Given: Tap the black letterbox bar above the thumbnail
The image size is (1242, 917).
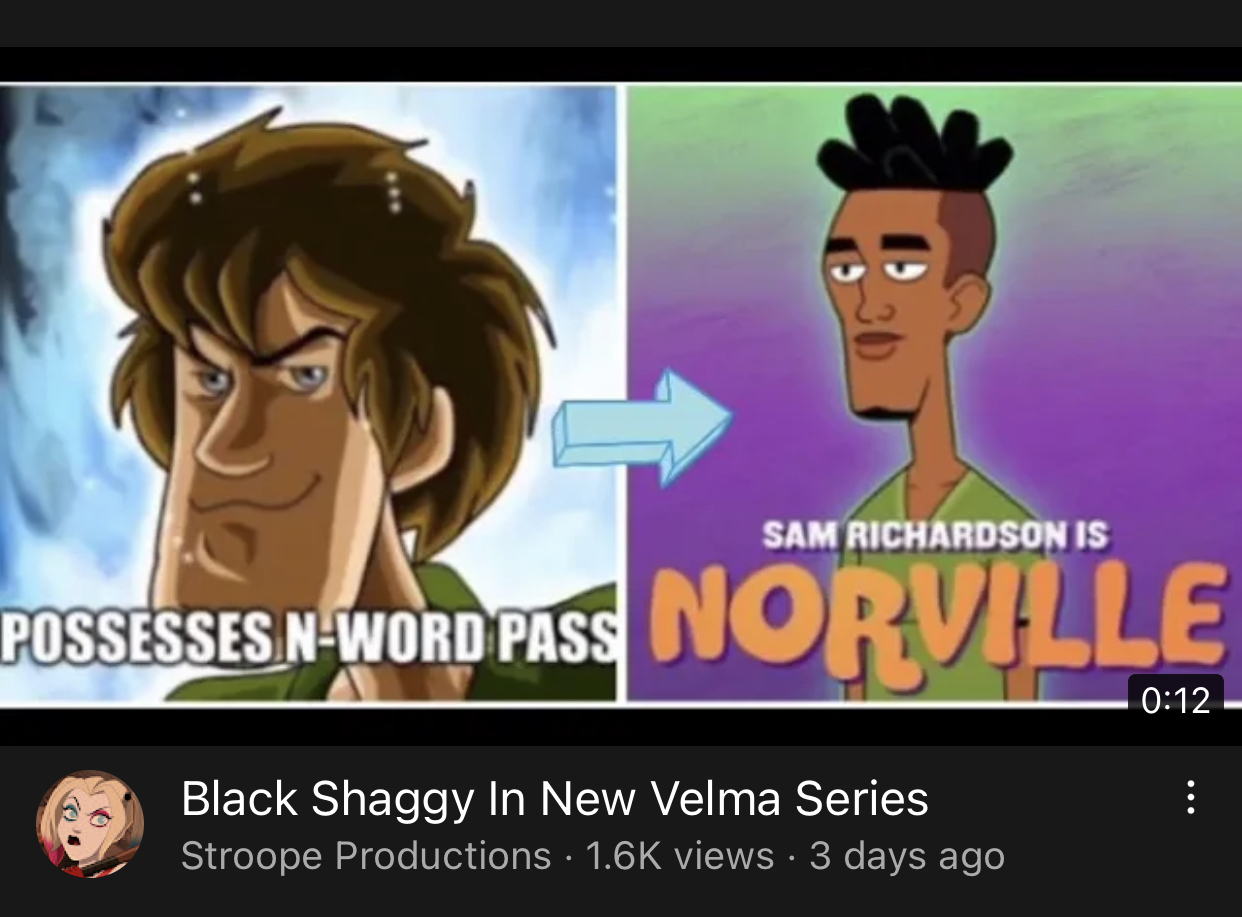Looking at the screenshot, I should tap(621, 64).
